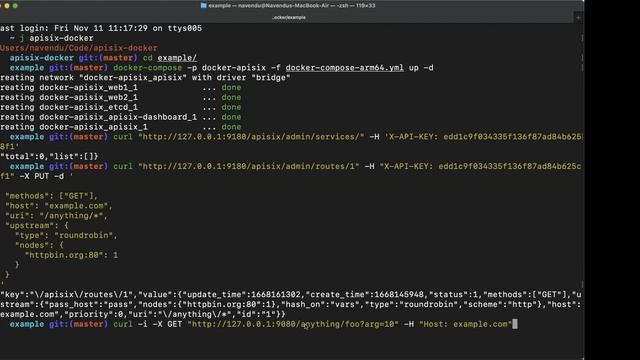640x360 pixels.
Task: Click the underlined docker-compose-arm64.yml filename
Action: tap(344, 68)
